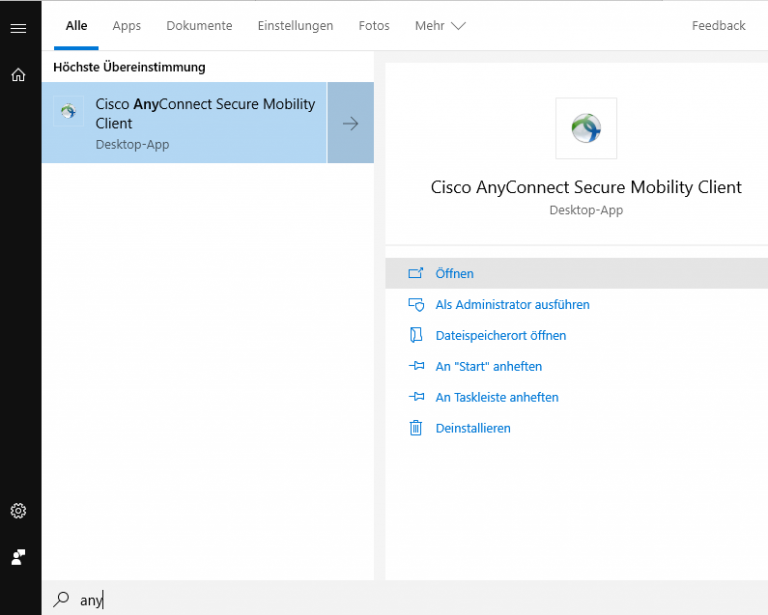Screen dimensions: 768x615
Task: Click the Dateispeicherort öffnen folder icon
Action: coord(416,335)
